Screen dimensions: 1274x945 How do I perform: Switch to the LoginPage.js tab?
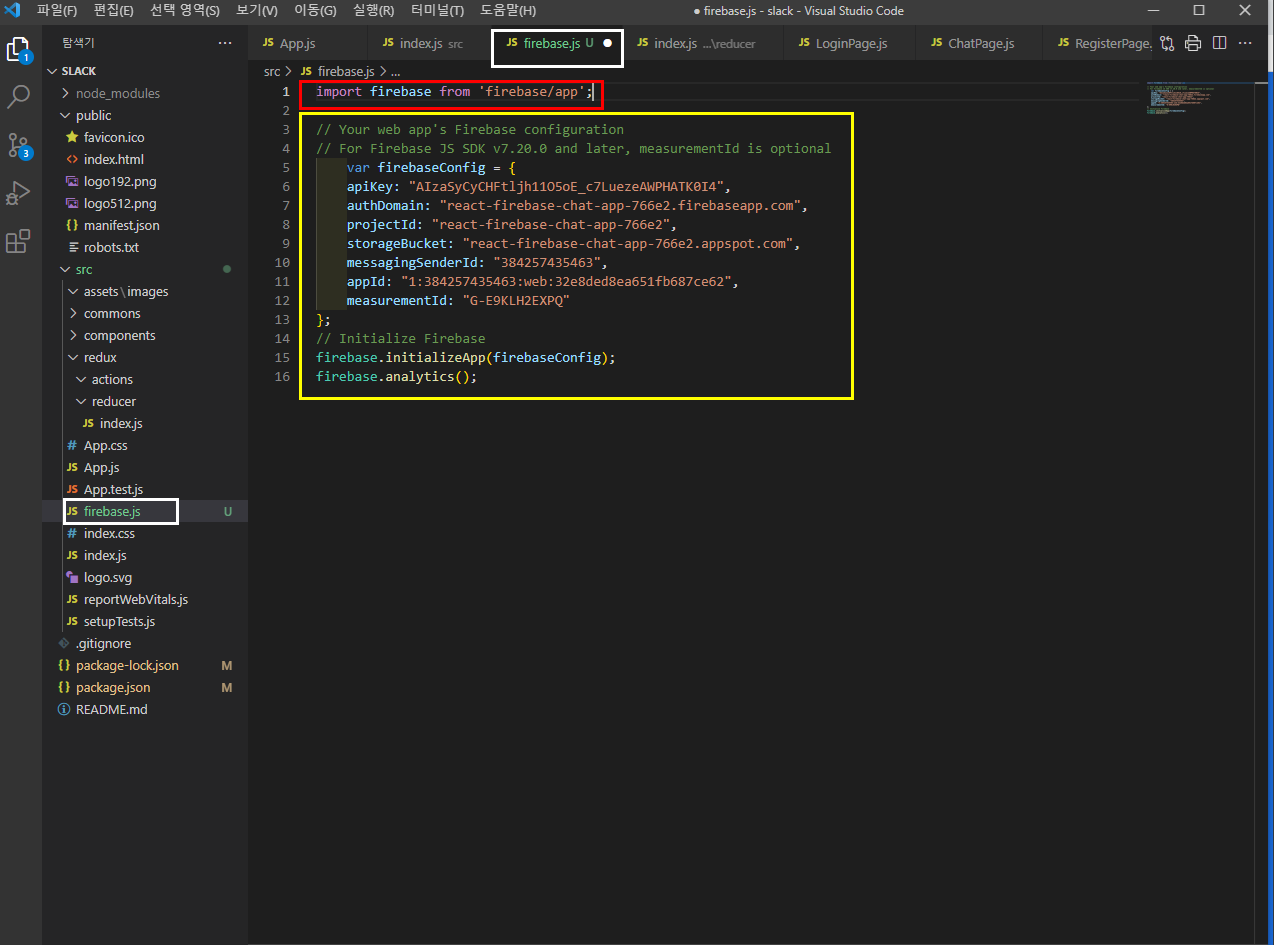pyautogui.click(x=851, y=43)
